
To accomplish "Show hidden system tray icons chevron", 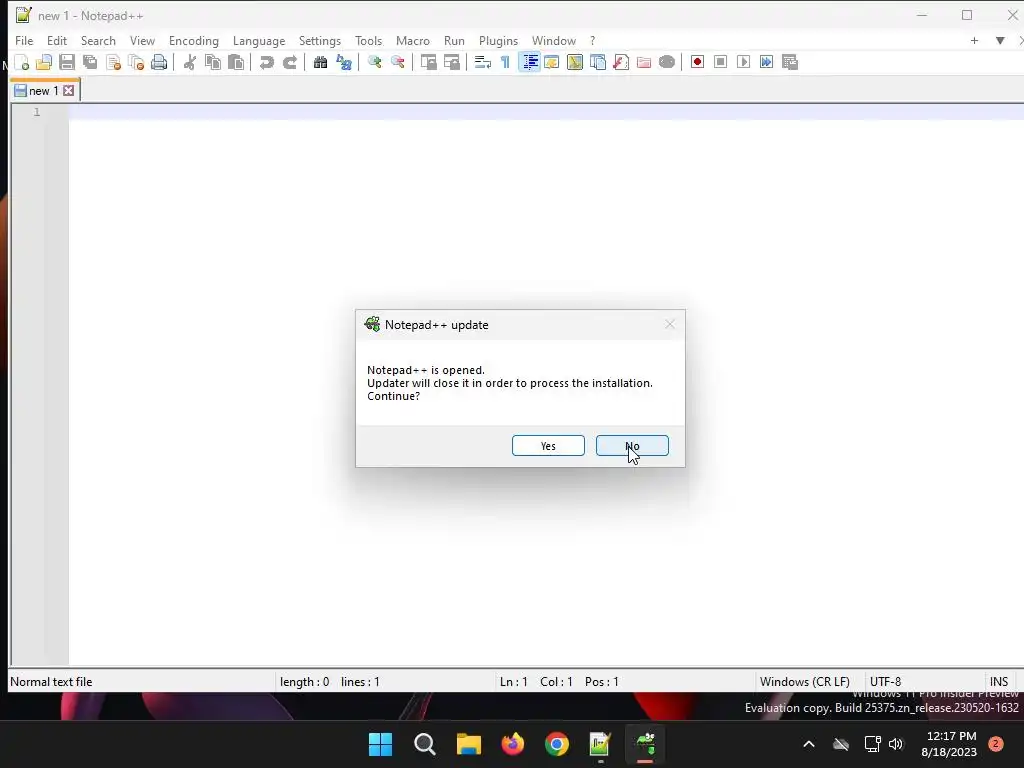I will point(808,744).
